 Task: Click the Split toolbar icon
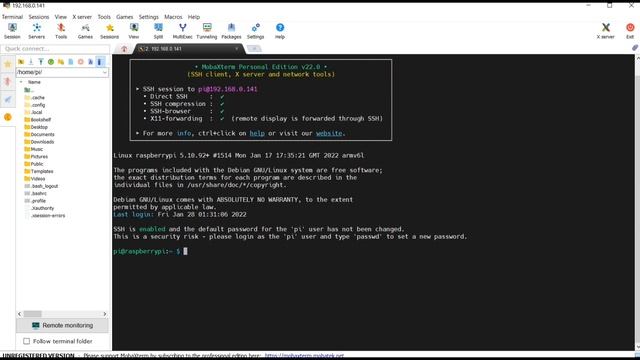pyautogui.click(x=158, y=31)
